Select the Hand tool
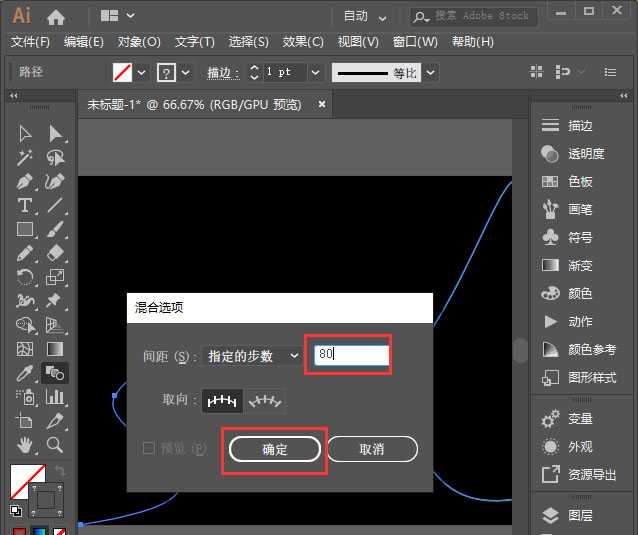The height and width of the screenshot is (535, 638). point(26,445)
